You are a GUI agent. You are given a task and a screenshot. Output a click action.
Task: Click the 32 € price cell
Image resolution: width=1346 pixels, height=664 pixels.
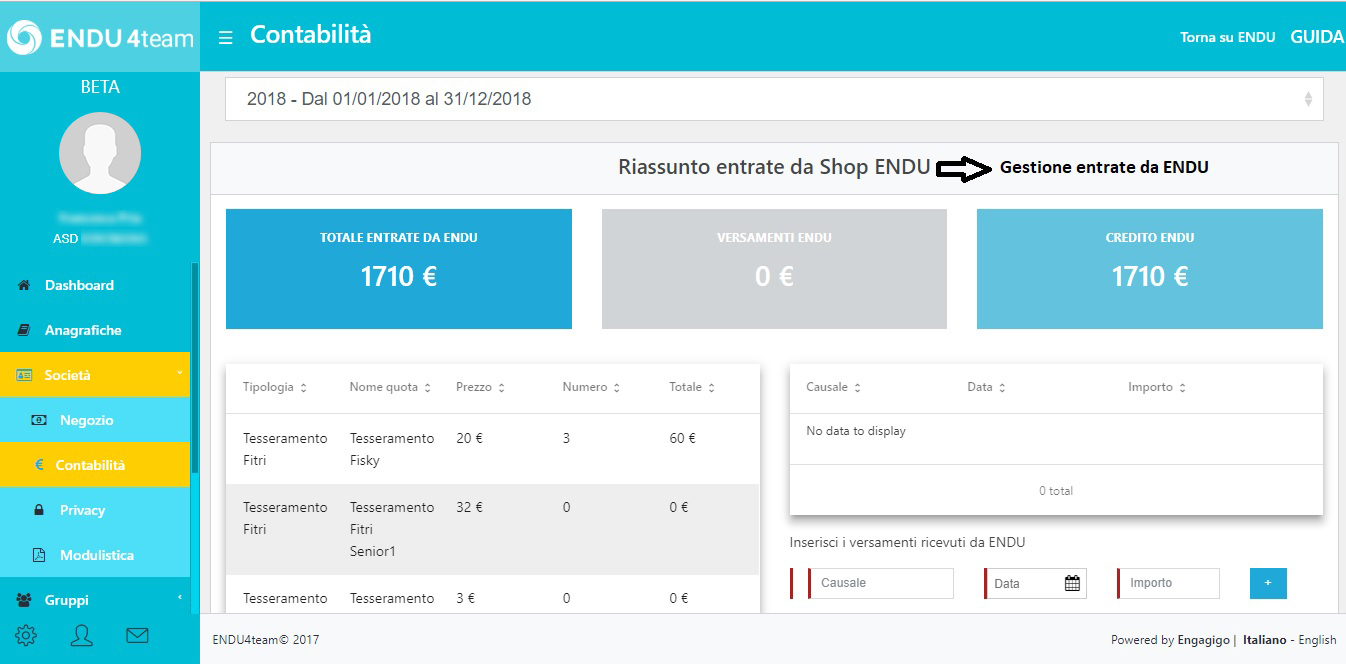(469, 507)
